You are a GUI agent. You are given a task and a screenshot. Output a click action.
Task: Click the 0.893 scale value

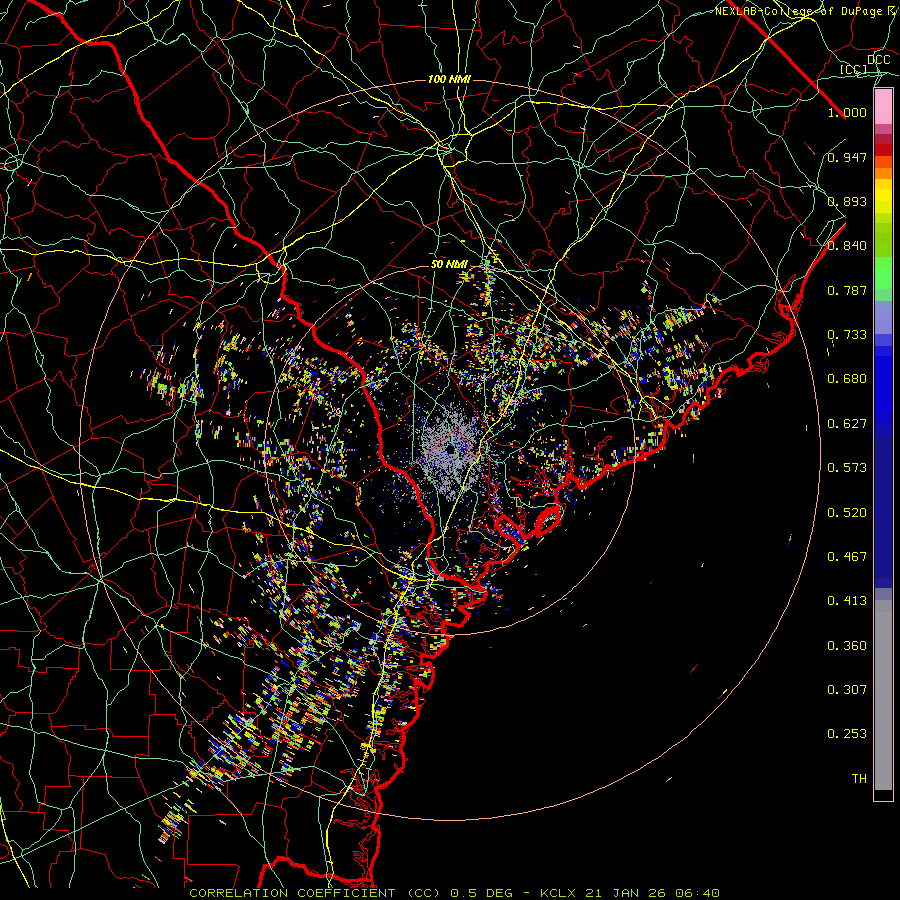(x=847, y=201)
